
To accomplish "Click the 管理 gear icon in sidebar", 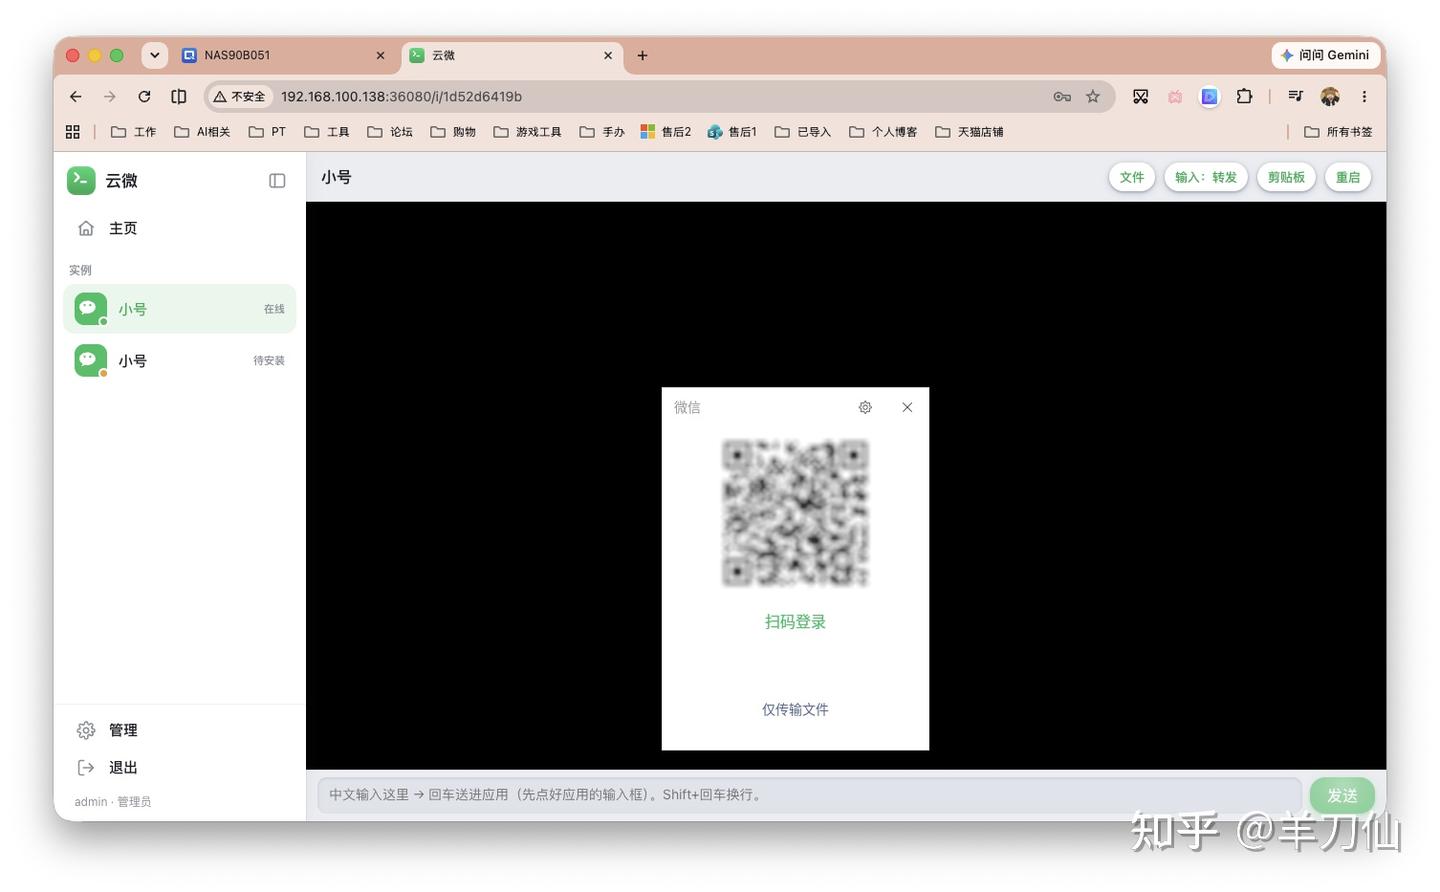I will click(x=86, y=730).
